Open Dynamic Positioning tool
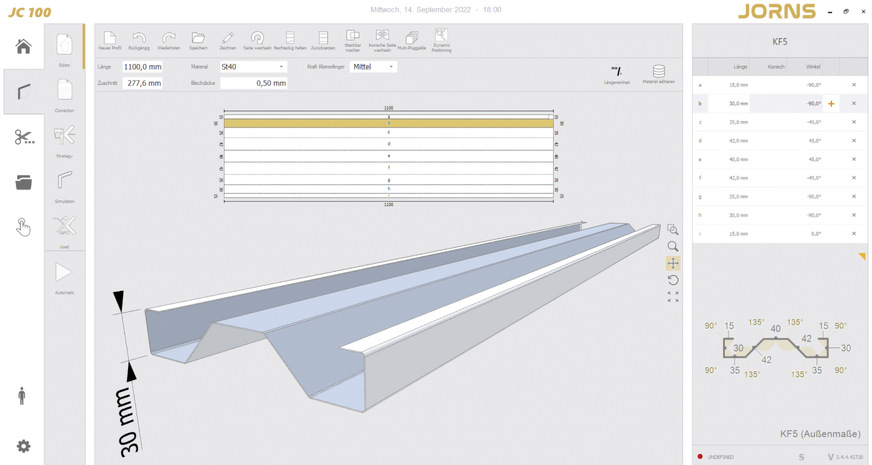The width and height of the screenshot is (872, 465). click(x=441, y=37)
